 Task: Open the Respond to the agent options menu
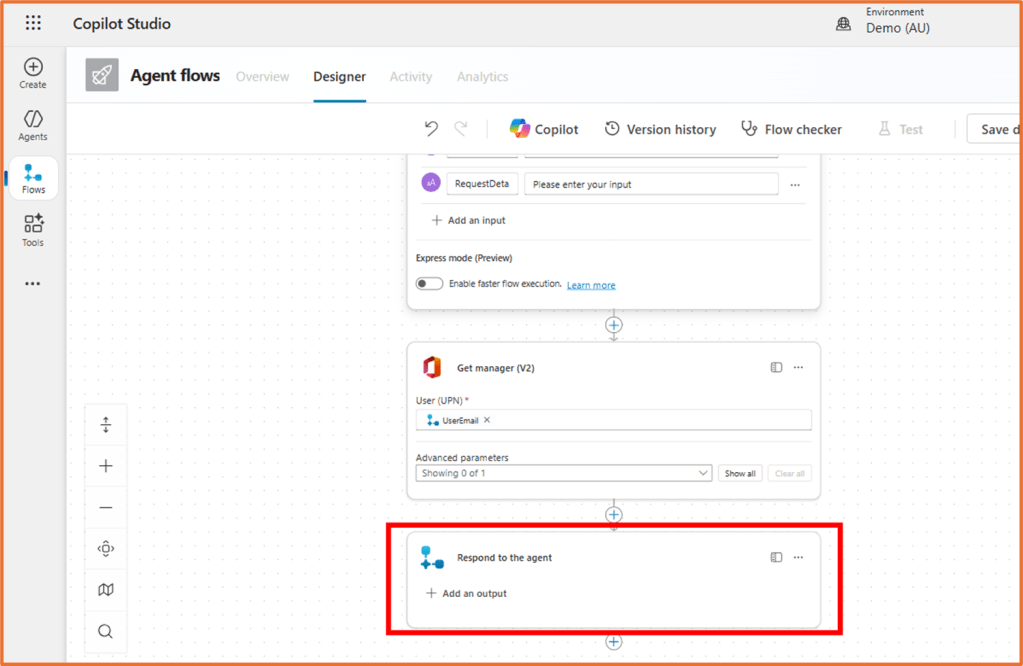point(797,557)
